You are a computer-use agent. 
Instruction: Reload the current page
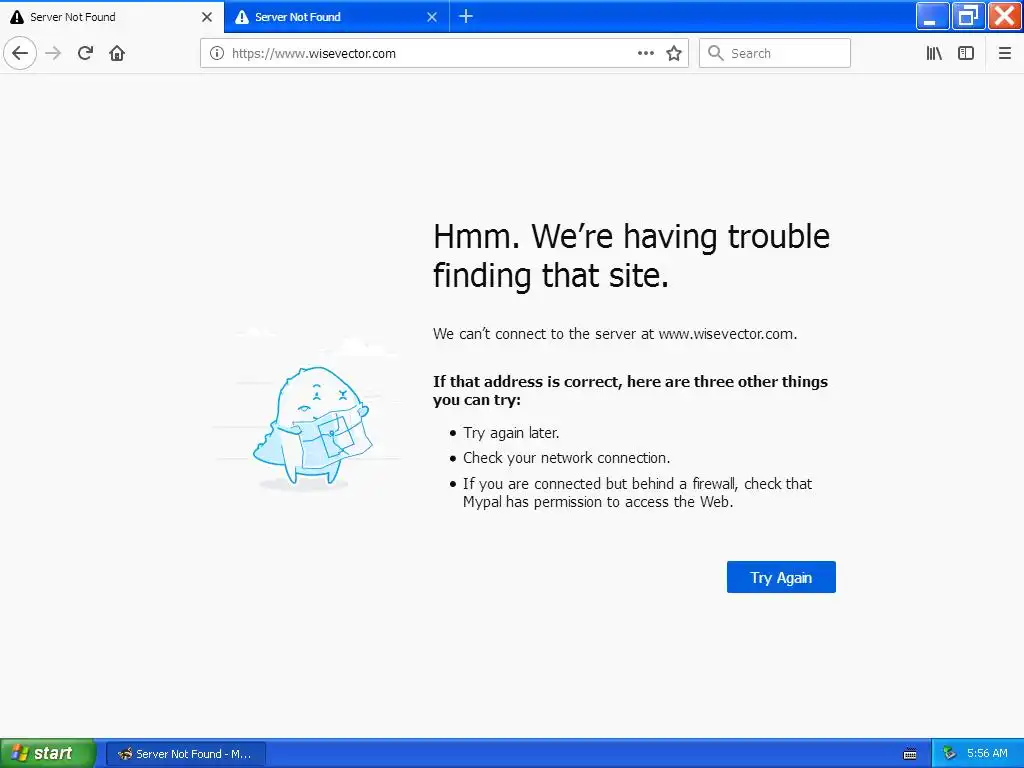(86, 53)
